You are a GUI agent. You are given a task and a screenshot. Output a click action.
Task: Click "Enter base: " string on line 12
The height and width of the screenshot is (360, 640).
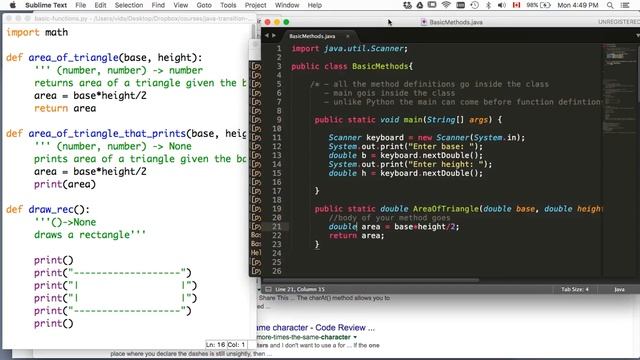pos(441,147)
